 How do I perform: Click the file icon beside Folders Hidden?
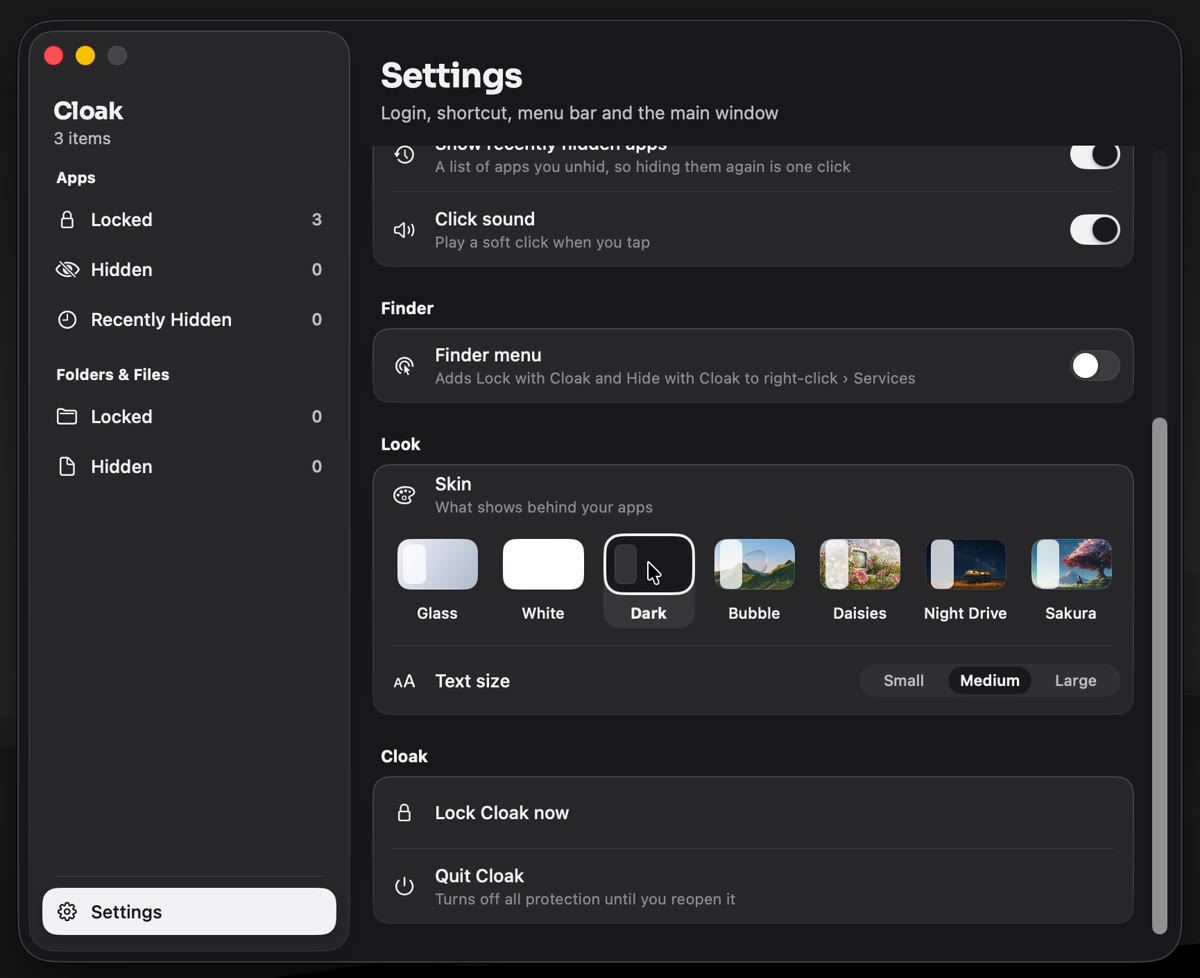[x=67, y=467]
